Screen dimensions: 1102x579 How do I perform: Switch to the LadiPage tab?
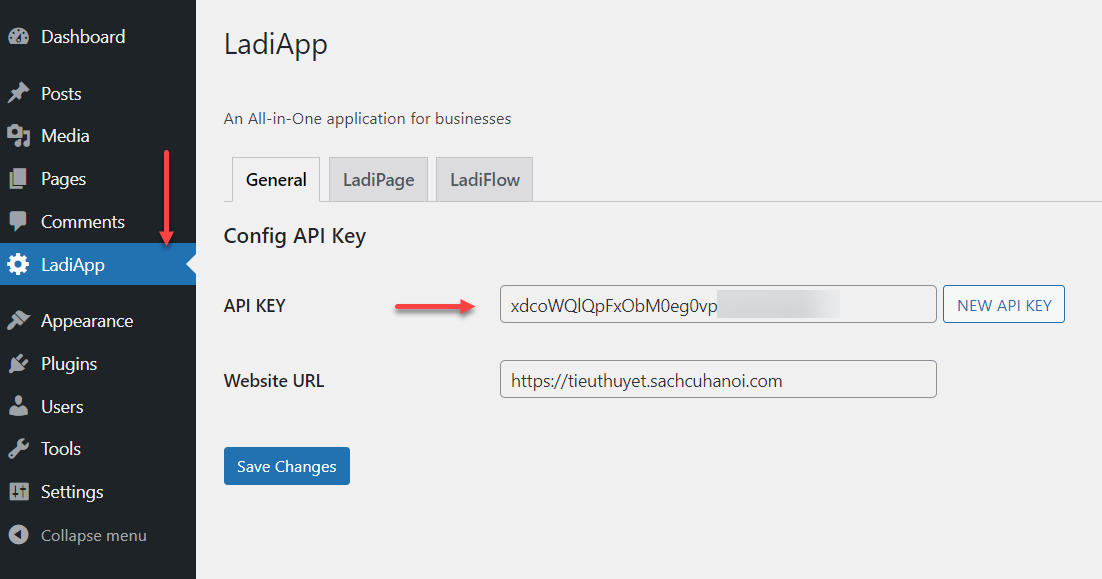tap(378, 180)
